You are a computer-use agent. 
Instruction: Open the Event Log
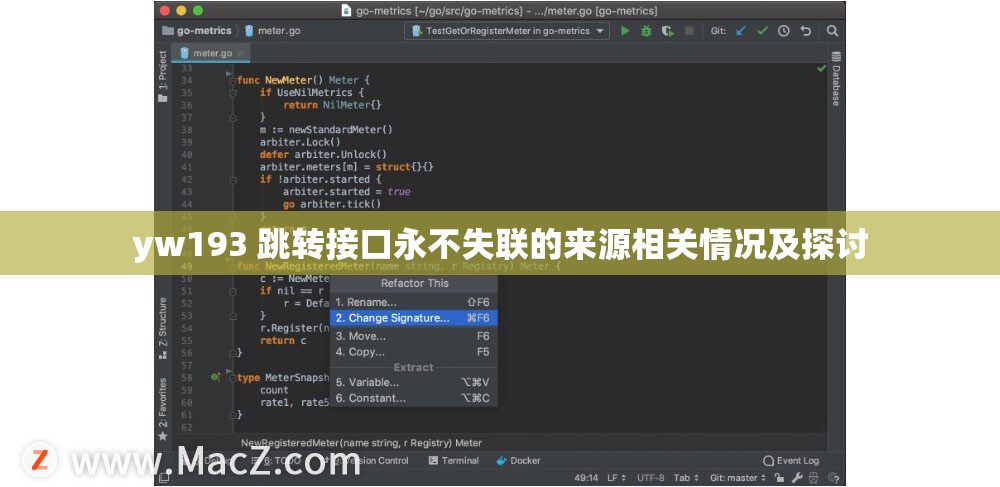point(791,460)
